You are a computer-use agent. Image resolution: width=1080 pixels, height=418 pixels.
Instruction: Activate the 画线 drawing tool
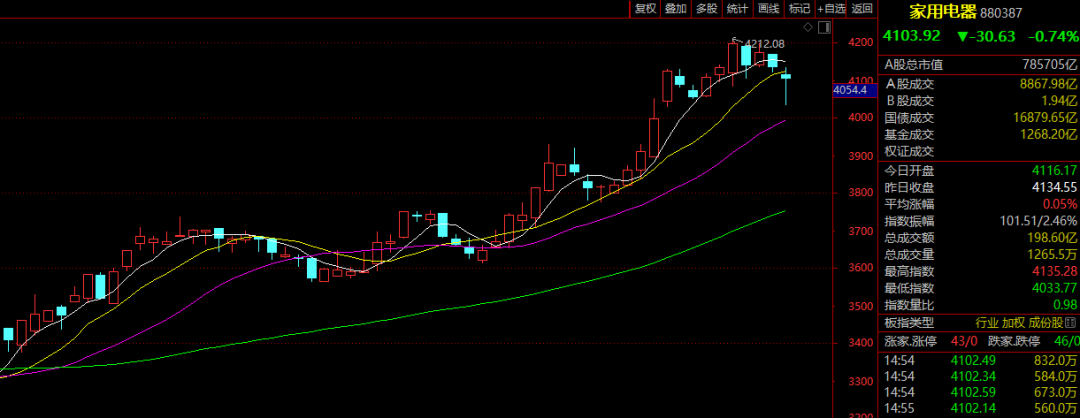768,8
